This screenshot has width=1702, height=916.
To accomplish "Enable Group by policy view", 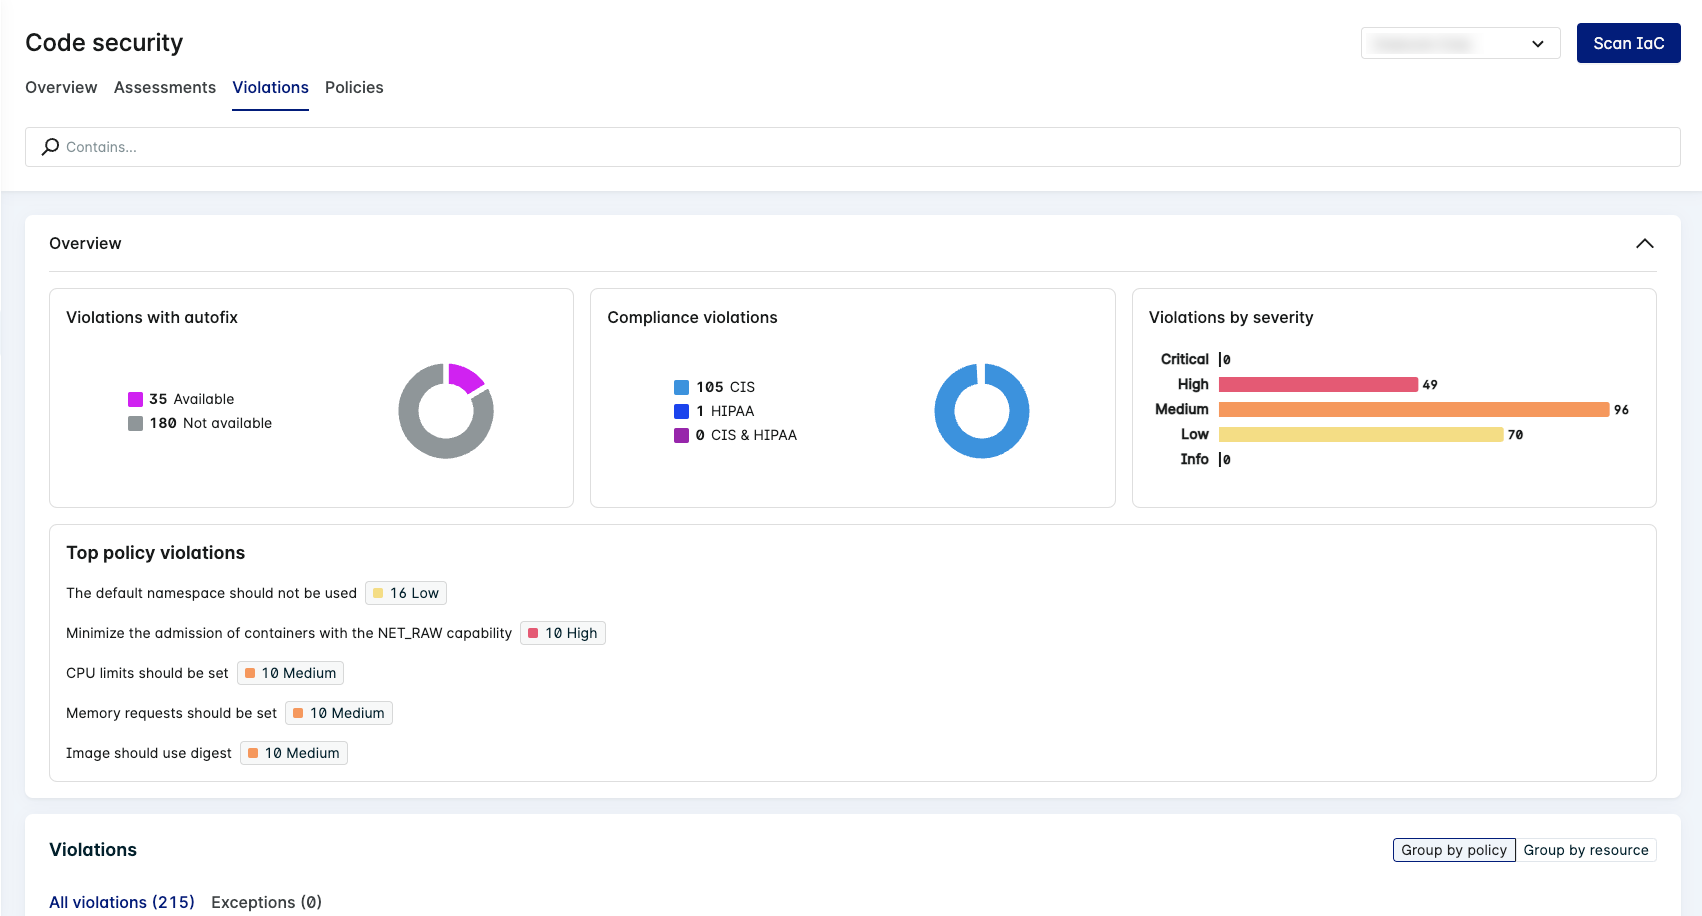I will point(1453,850).
